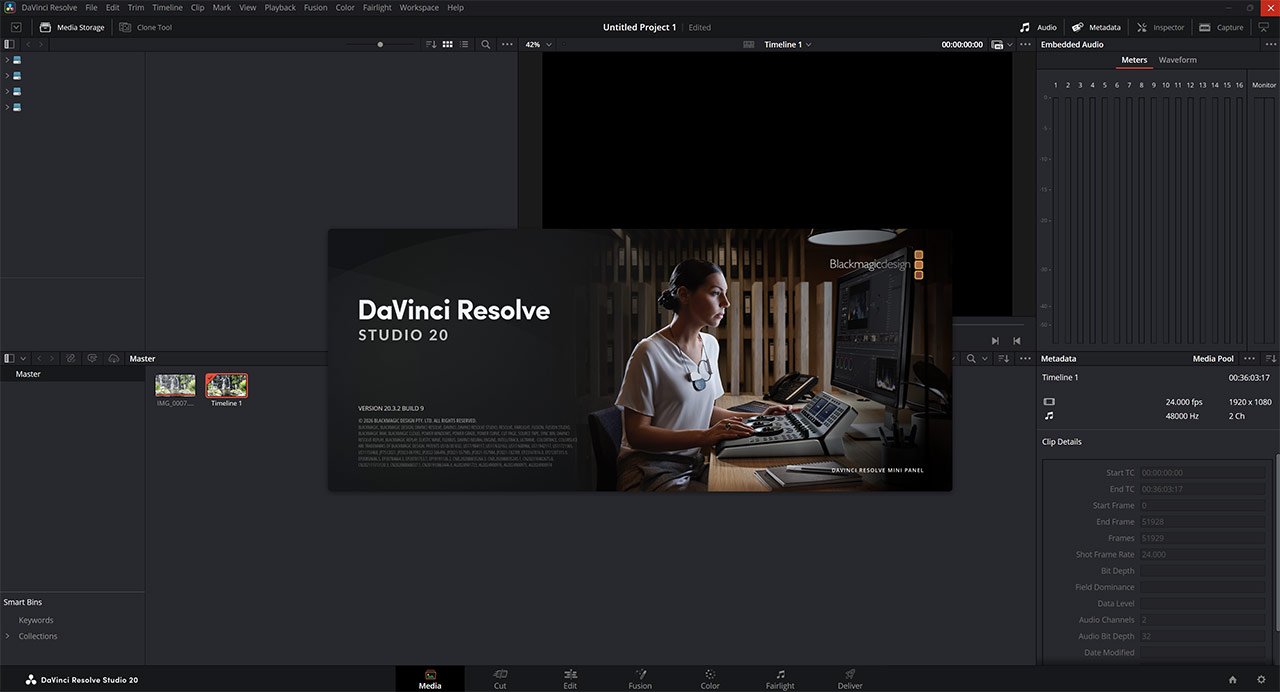The height and width of the screenshot is (692, 1280).
Task: Switch storage browser to list view
Action: point(464,44)
